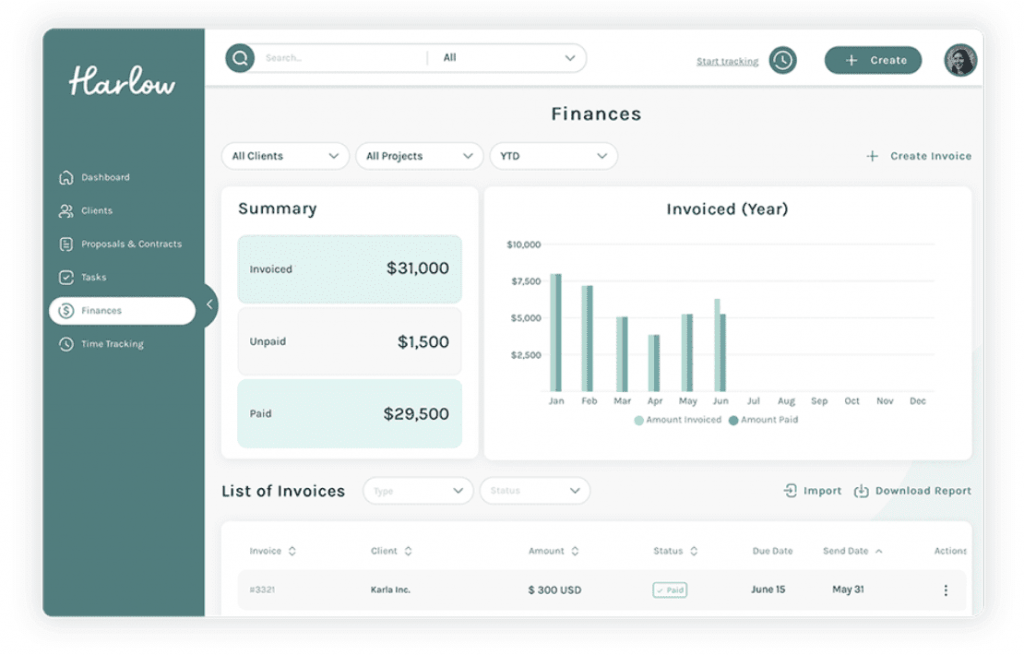
Task: Sort the list by Status column
Action: (x=694, y=551)
